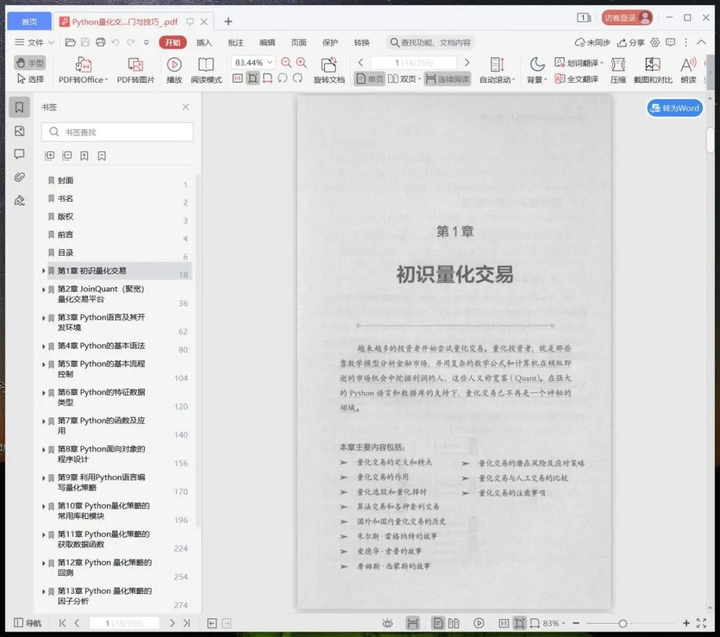
Task: Click the undo arrow icon
Action: click(x=115, y=42)
